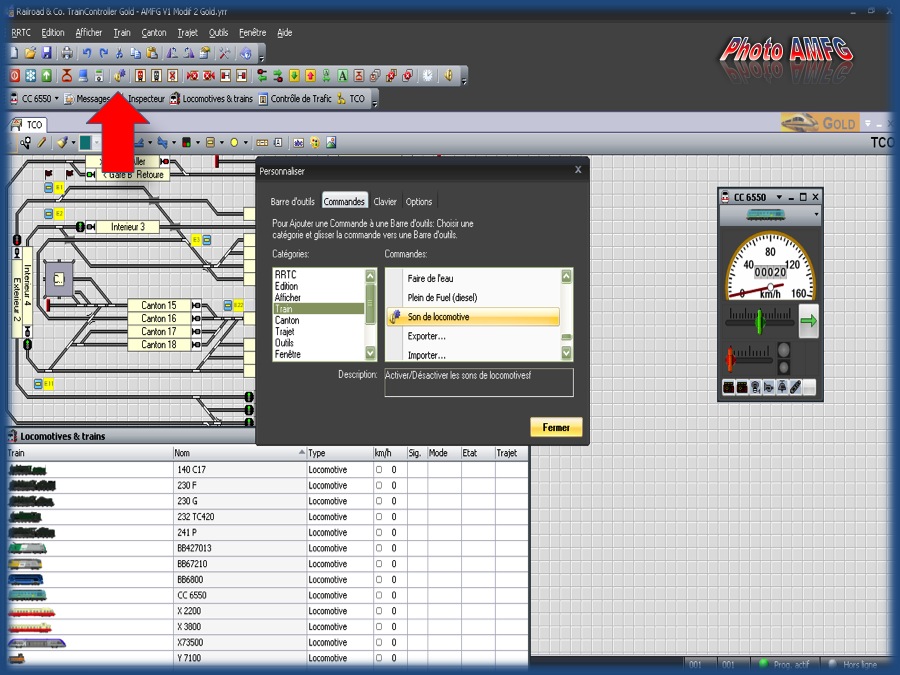Switch to the Options tab in Personnaliser
This screenshot has height=675, width=900.
[418, 201]
